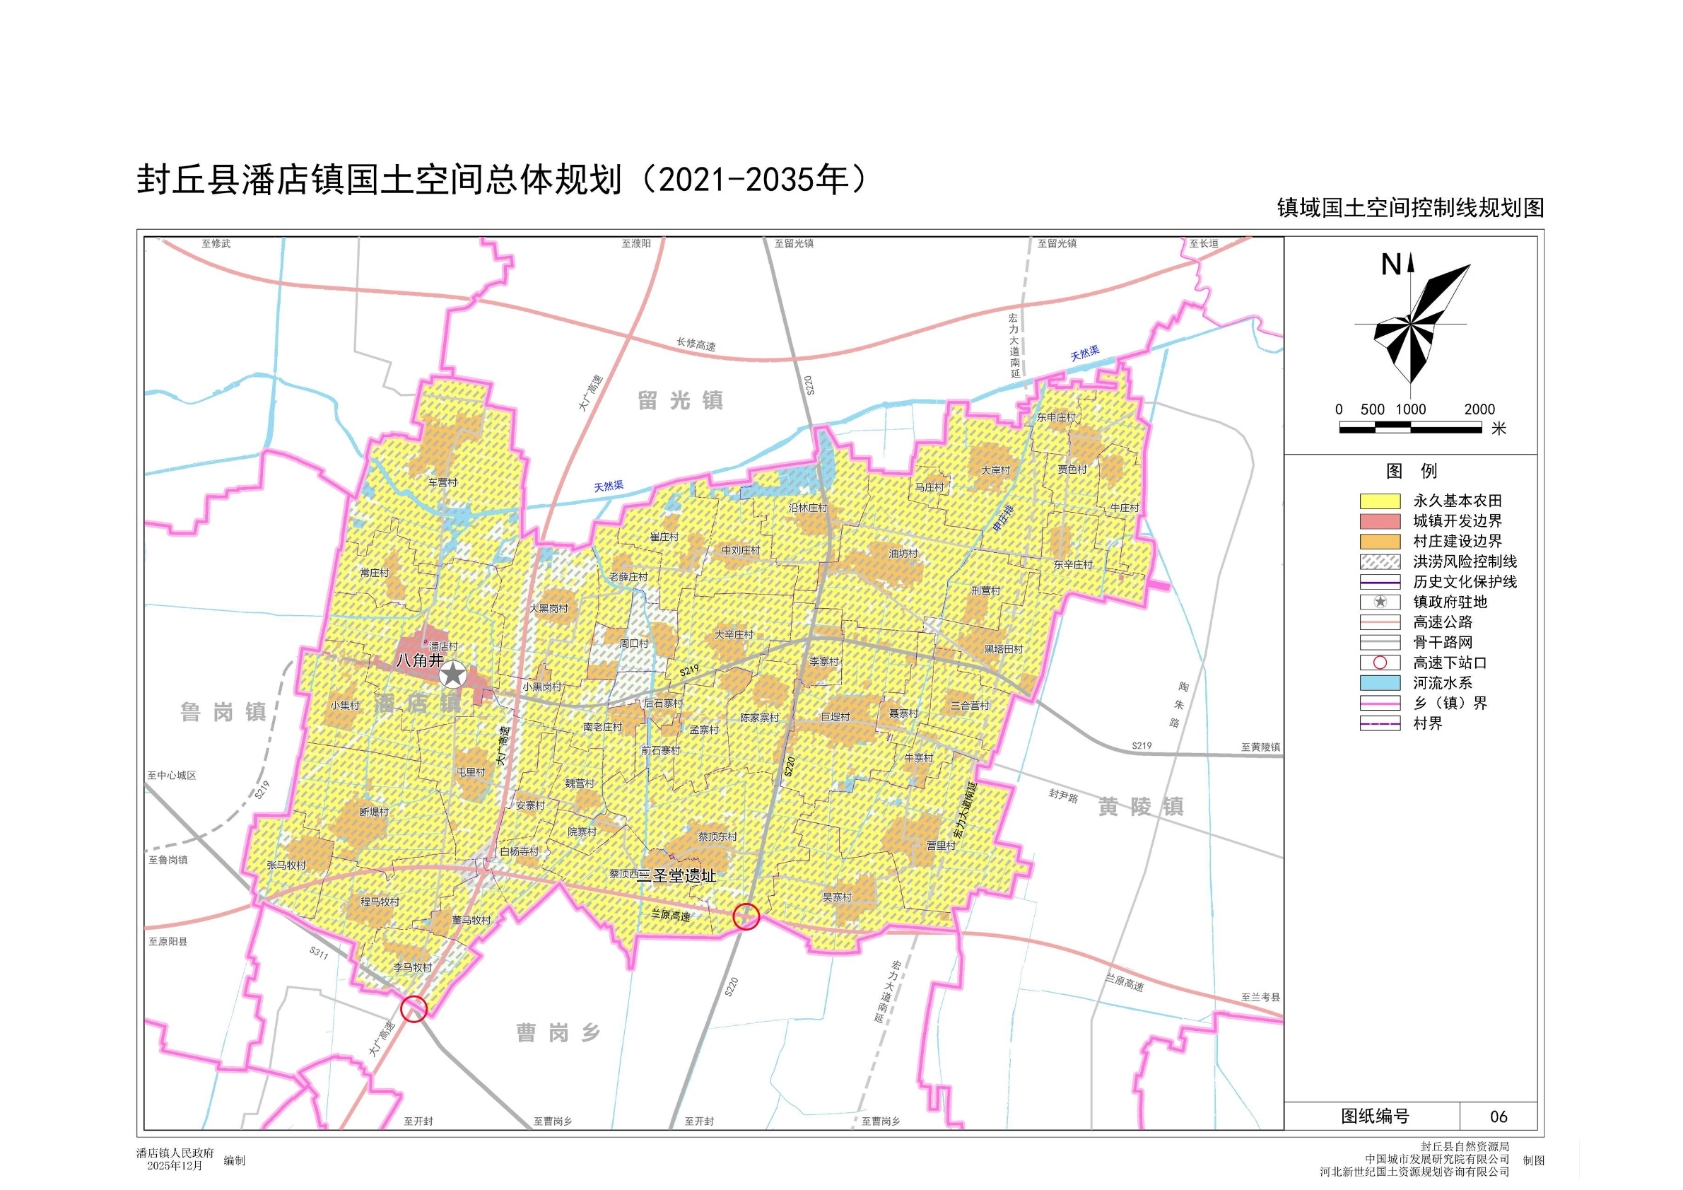Click the map scale bar
The image size is (1683, 1190).
coord(1410,428)
